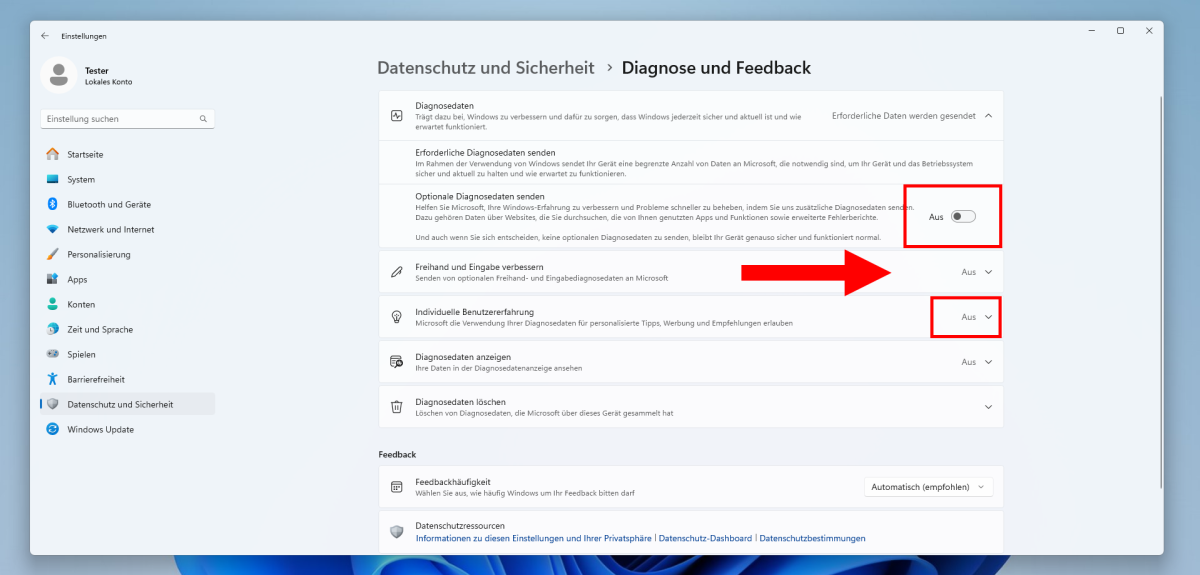Open Barrierefreiheit settings category
Image resolution: width=1200 pixels, height=575 pixels.
(128, 379)
